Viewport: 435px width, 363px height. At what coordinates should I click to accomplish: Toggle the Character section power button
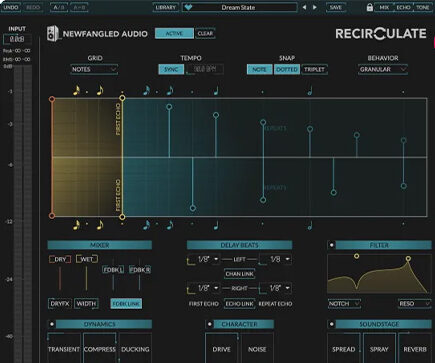210,324
